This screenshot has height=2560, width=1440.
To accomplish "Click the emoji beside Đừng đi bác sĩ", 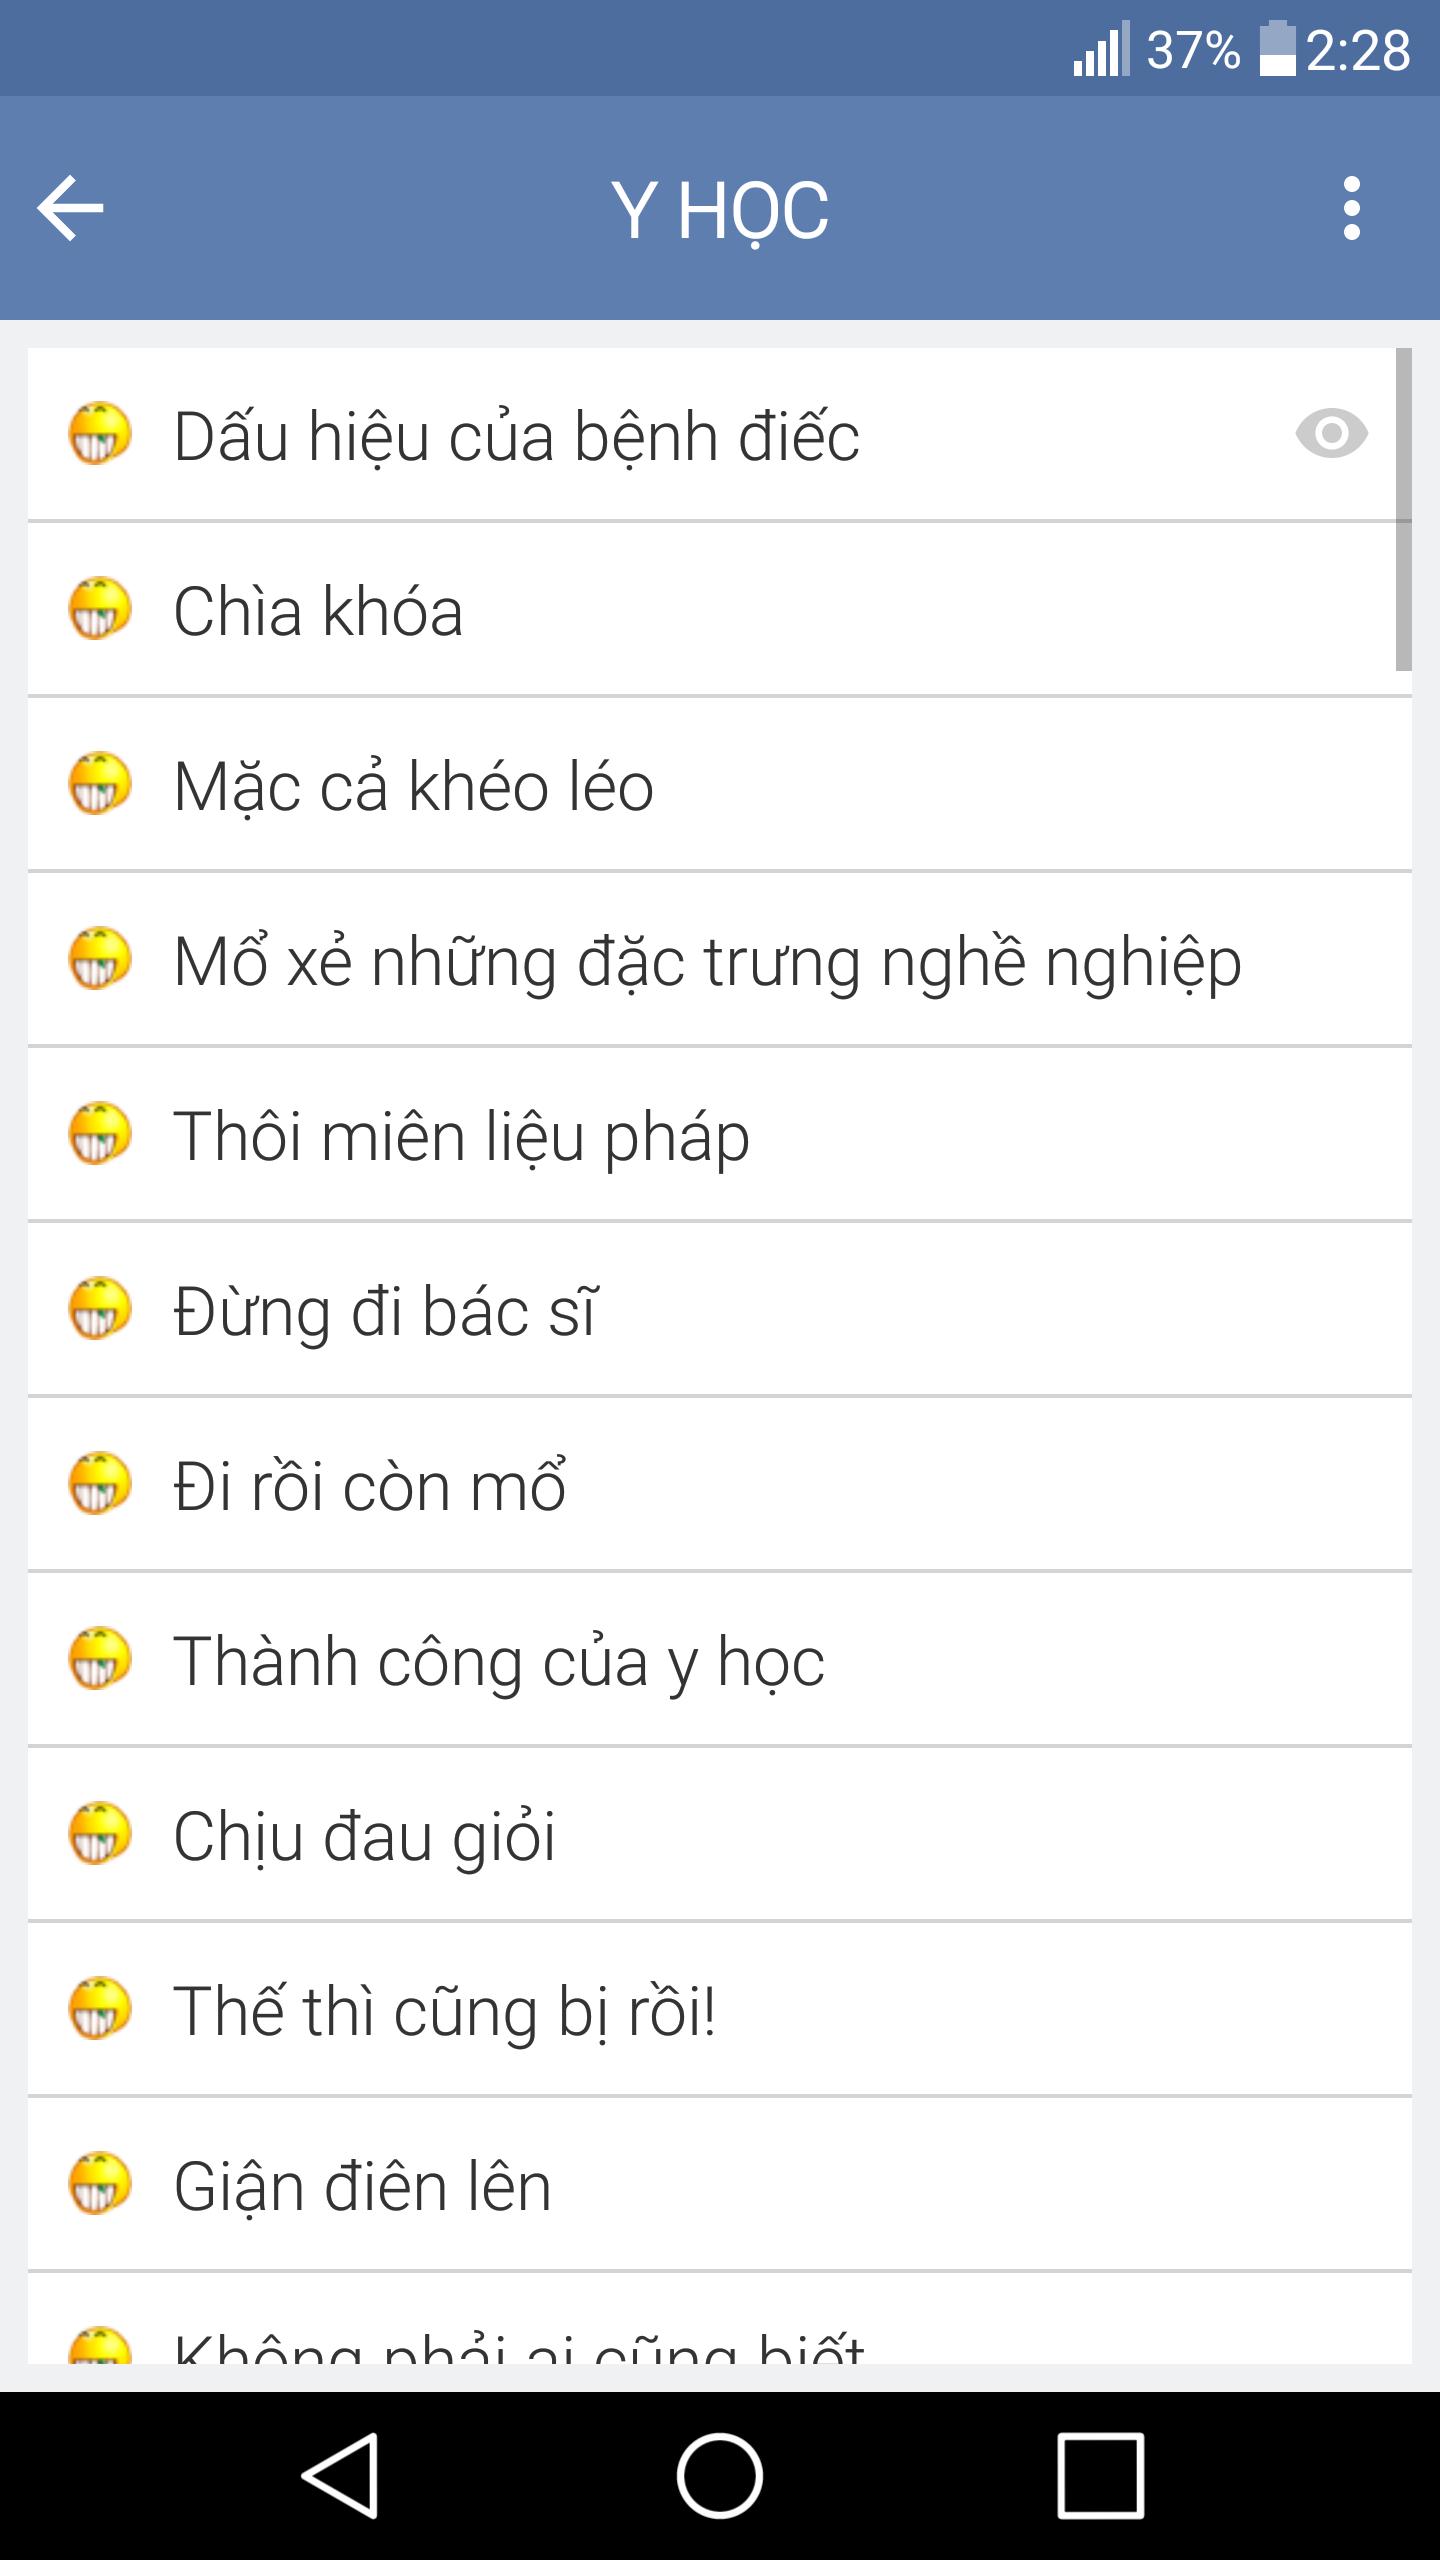I will tap(99, 1308).
